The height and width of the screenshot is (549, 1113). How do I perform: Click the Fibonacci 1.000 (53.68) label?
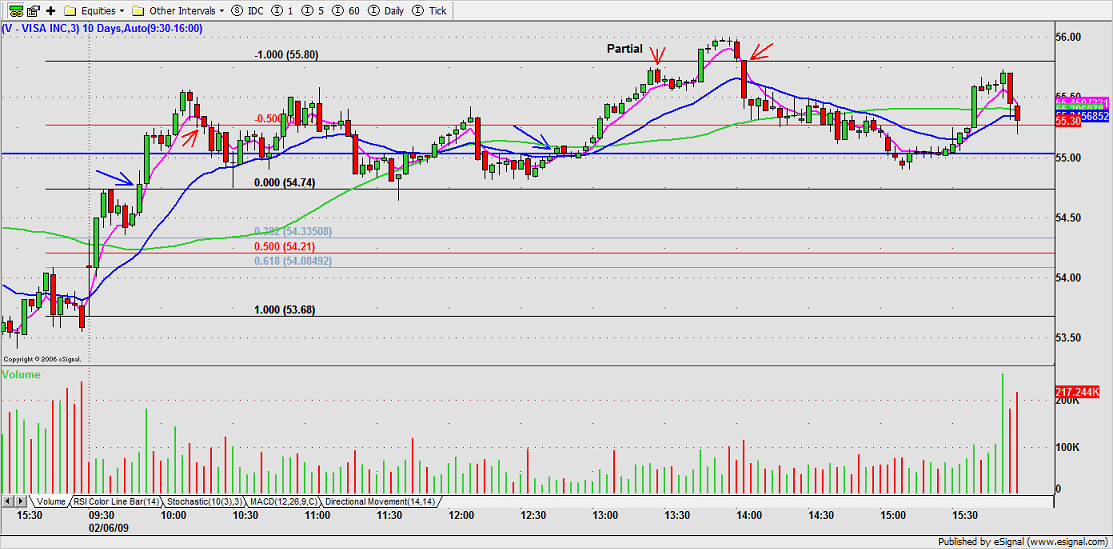tap(285, 310)
